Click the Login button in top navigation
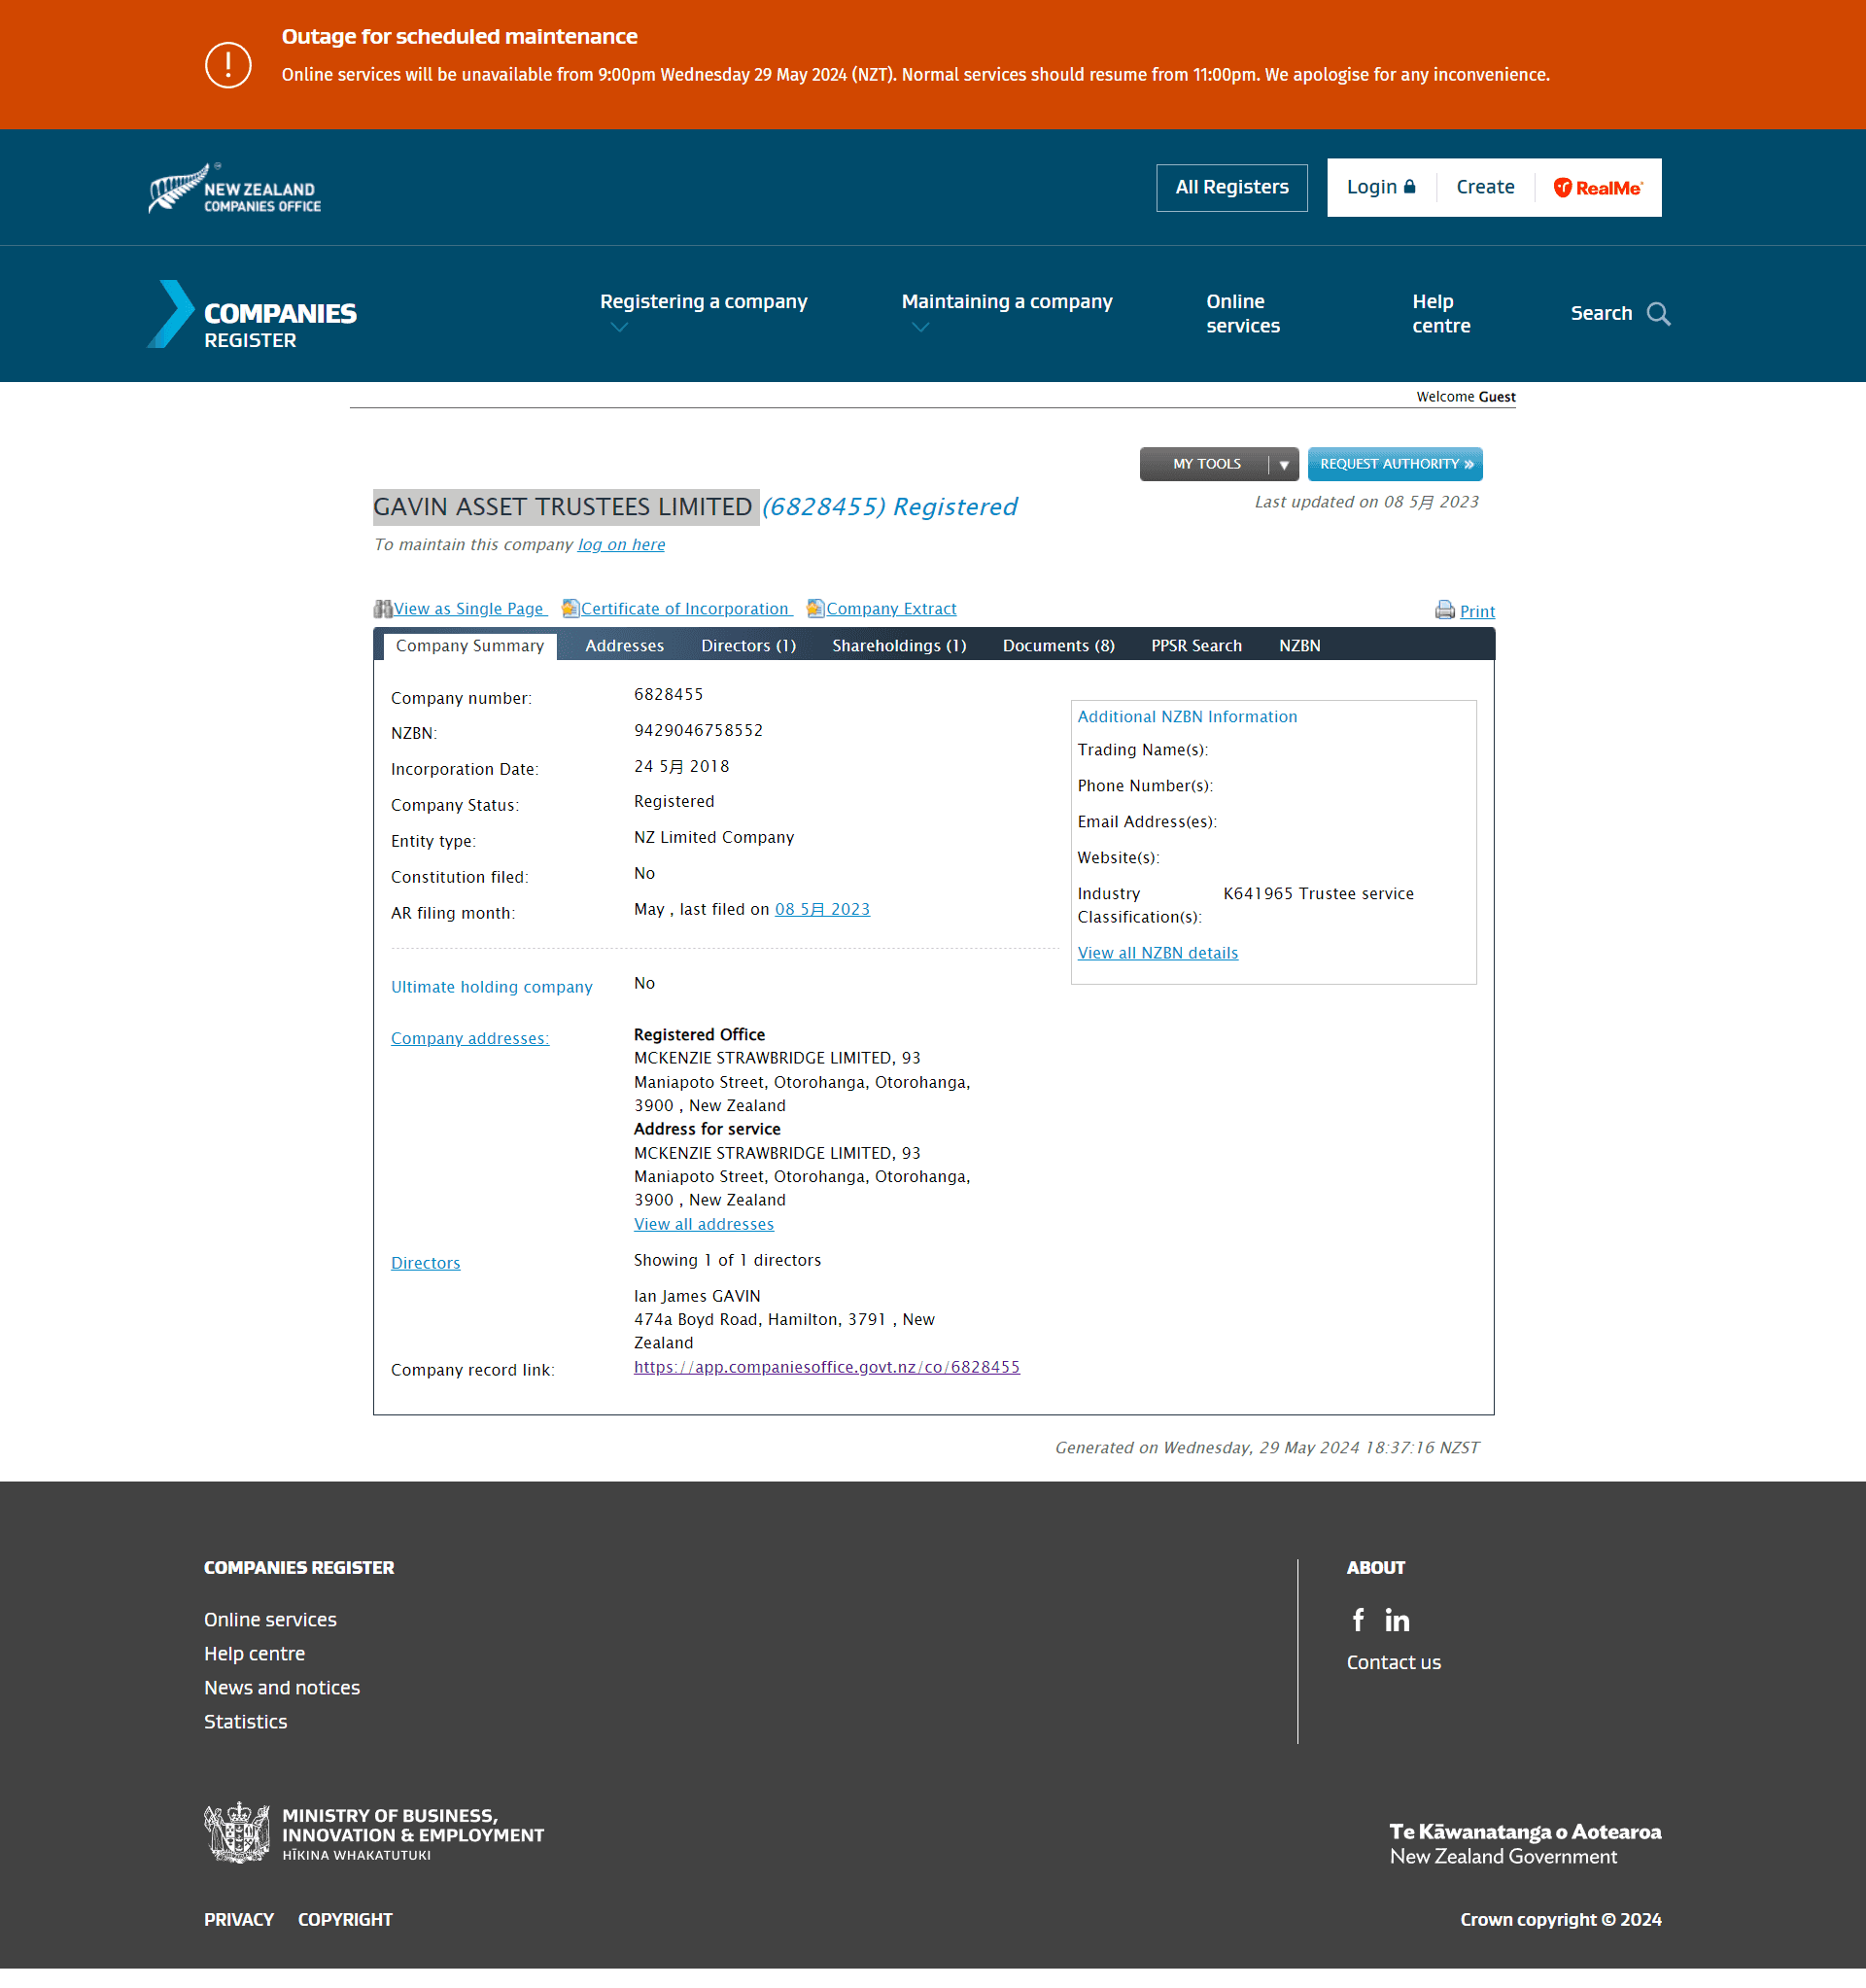Viewport: 1866px width, 1988px height. coord(1380,186)
